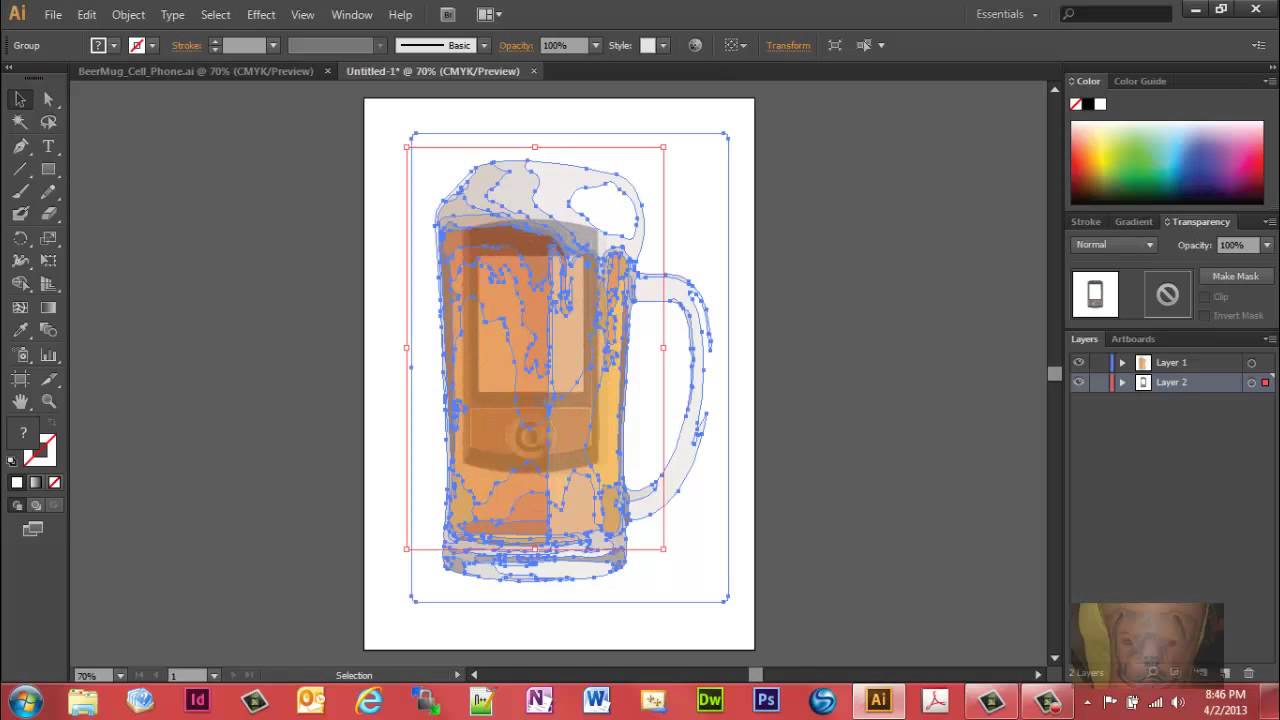Screen dimensions: 1280x720
Task: Toggle visibility of Layer 2
Action: pyautogui.click(x=1079, y=382)
